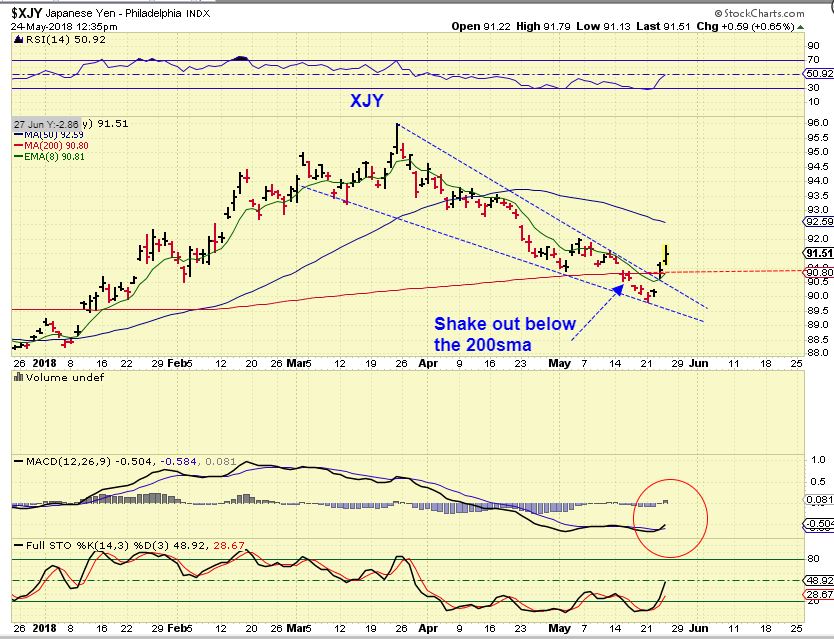Click the Chg +0.59 (+0.65%) value
Image resolution: width=834 pixels, height=639 pixels.
coord(746,26)
